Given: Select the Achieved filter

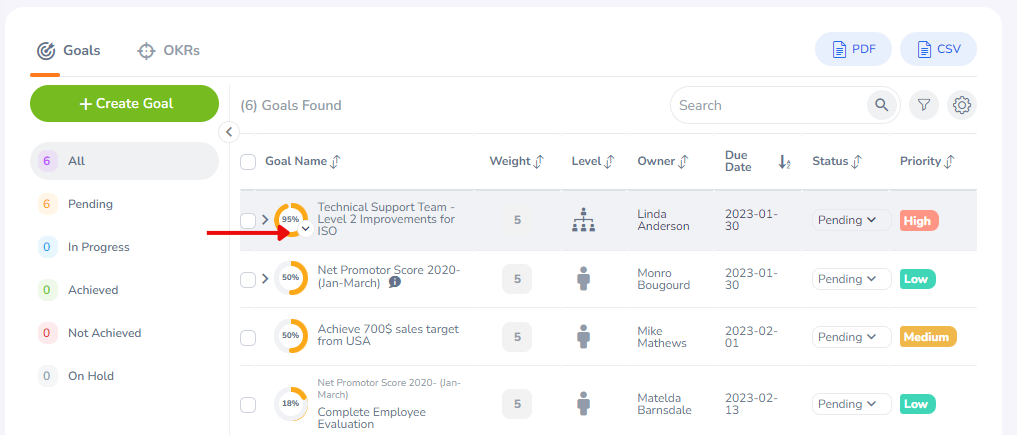Looking at the screenshot, I should pos(125,290).
